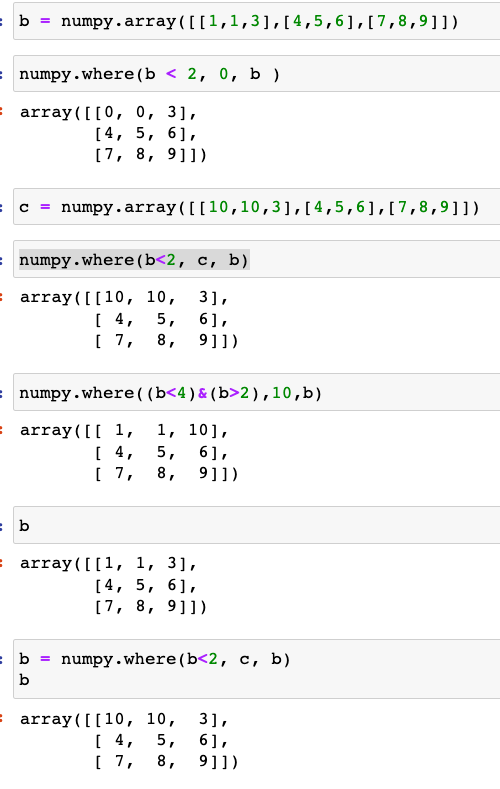
Task: Click the cell defining c with numpy.array
Action: coord(257,207)
